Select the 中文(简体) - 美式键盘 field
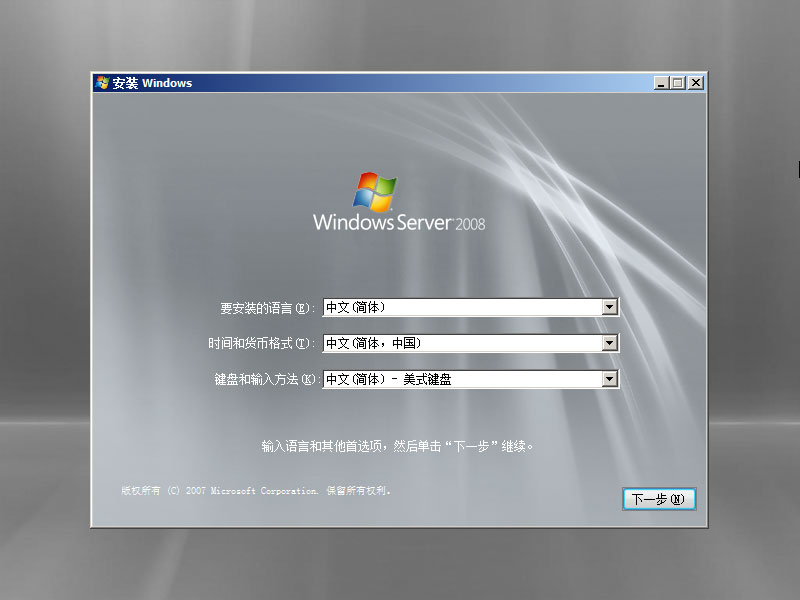The width and height of the screenshot is (800, 600). (x=471, y=379)
